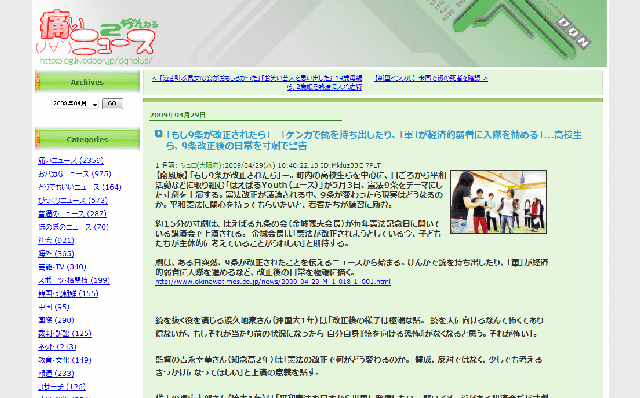Open the 社会 category (921)
This screenshot has height=398, width=640.
[x=56, y=240]
